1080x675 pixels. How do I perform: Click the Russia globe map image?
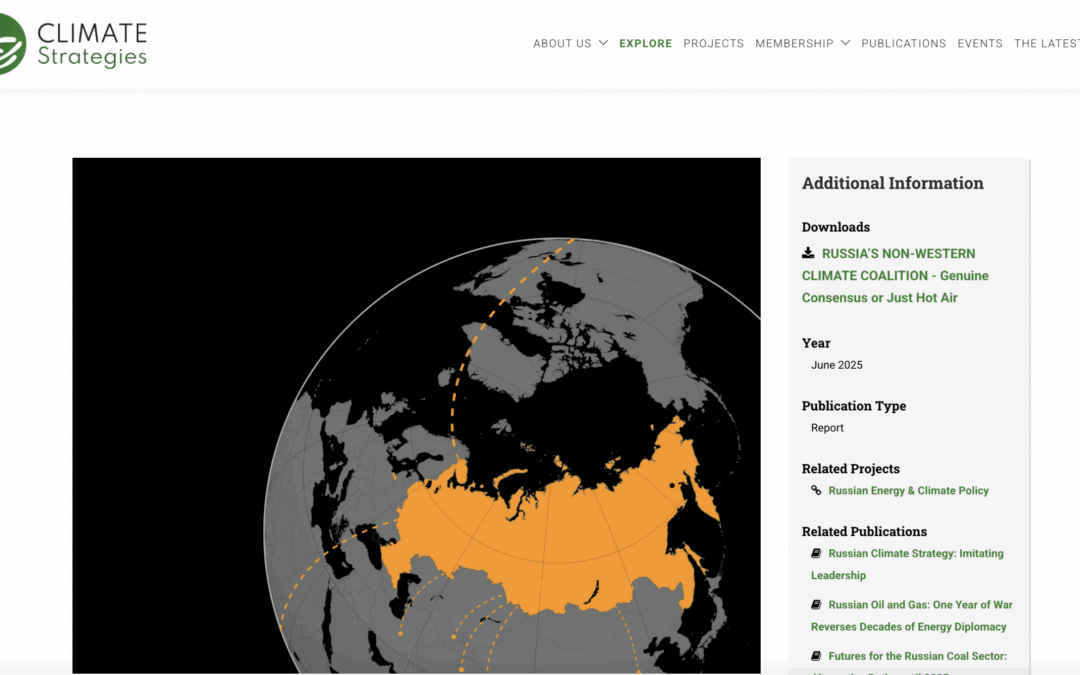pyautogui.click(x=416, y=415)
